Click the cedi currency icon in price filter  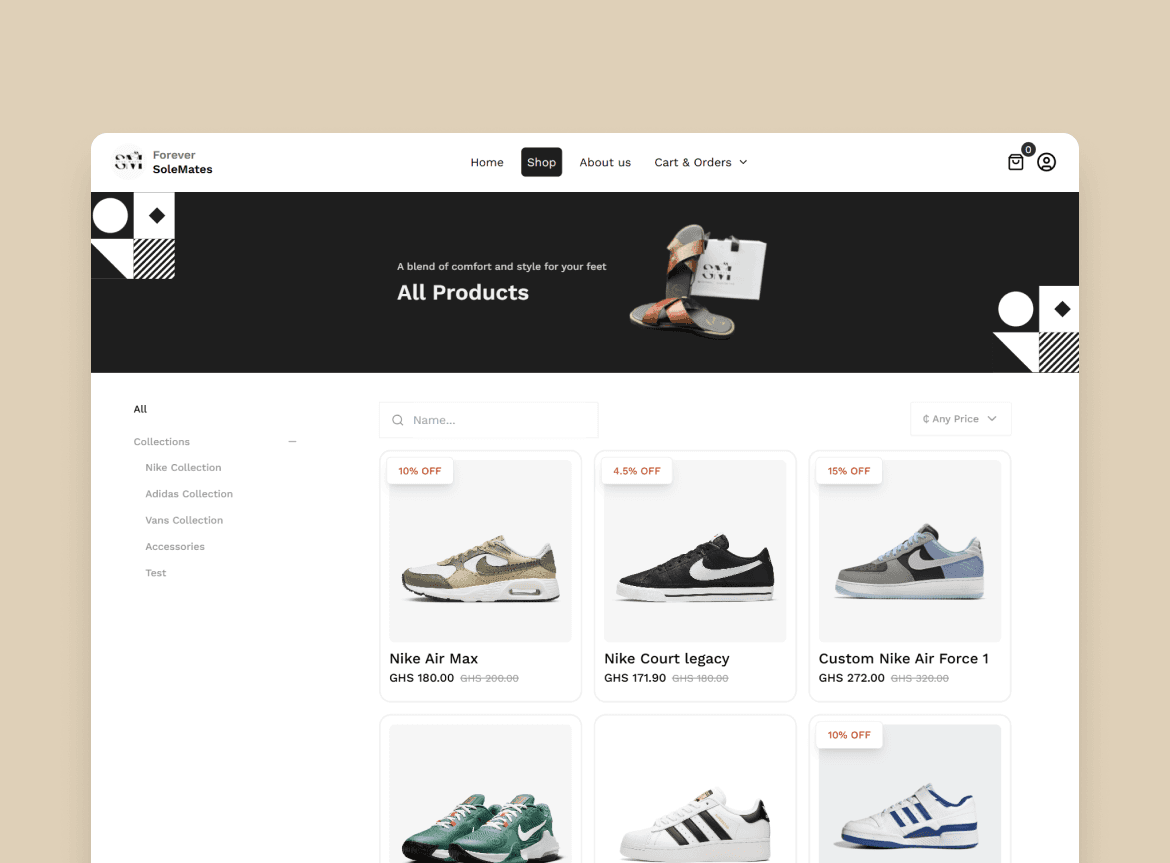click(925, 419)
